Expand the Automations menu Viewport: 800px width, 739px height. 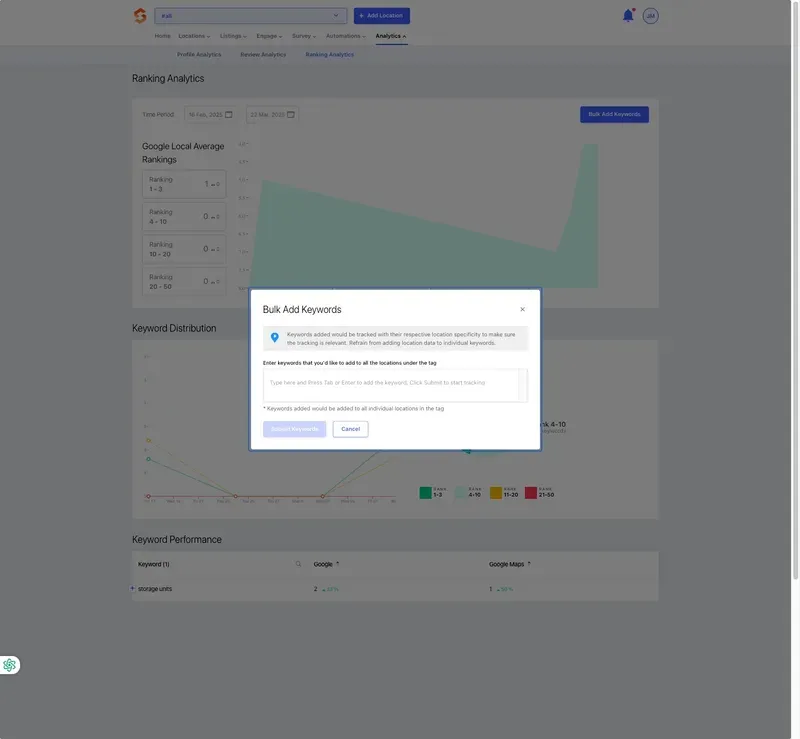pyautogui.click(x=345, y=36)
